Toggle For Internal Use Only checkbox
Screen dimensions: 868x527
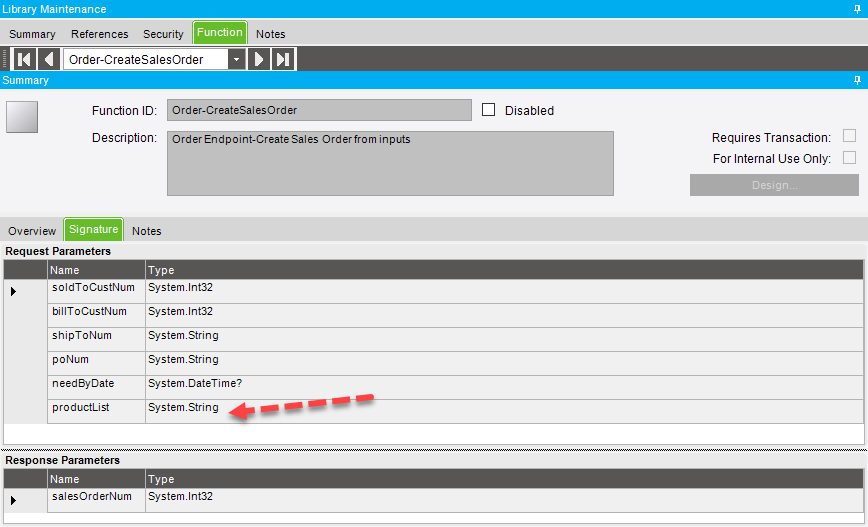[x=849, y=158]
